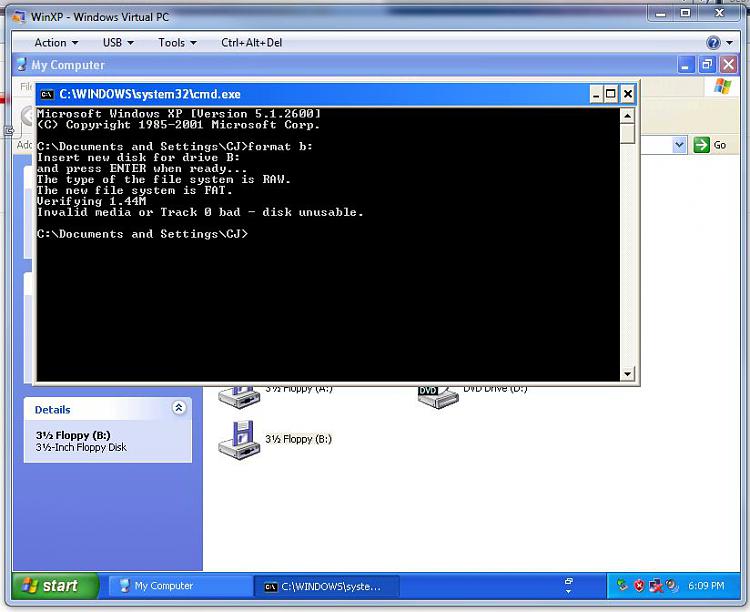750x612 pixels.
Task: Click the network connection tray icon
Action: (x=656, y=586)
